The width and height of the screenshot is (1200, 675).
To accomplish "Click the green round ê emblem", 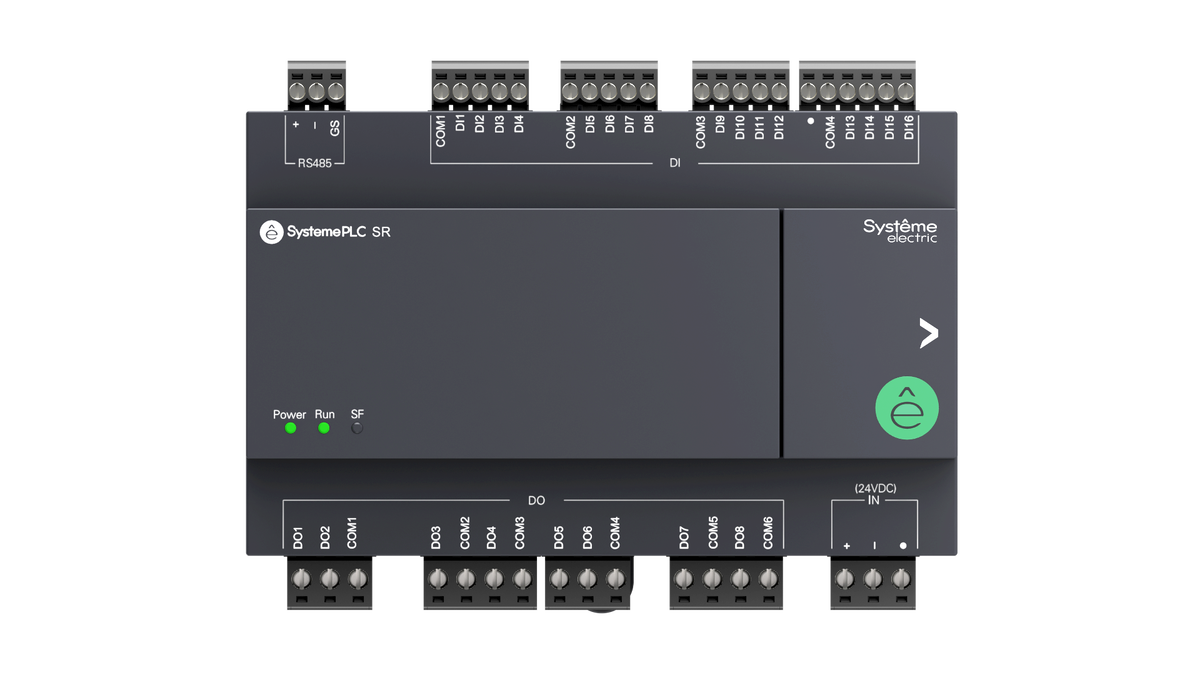I will click(x=907, y=408).
